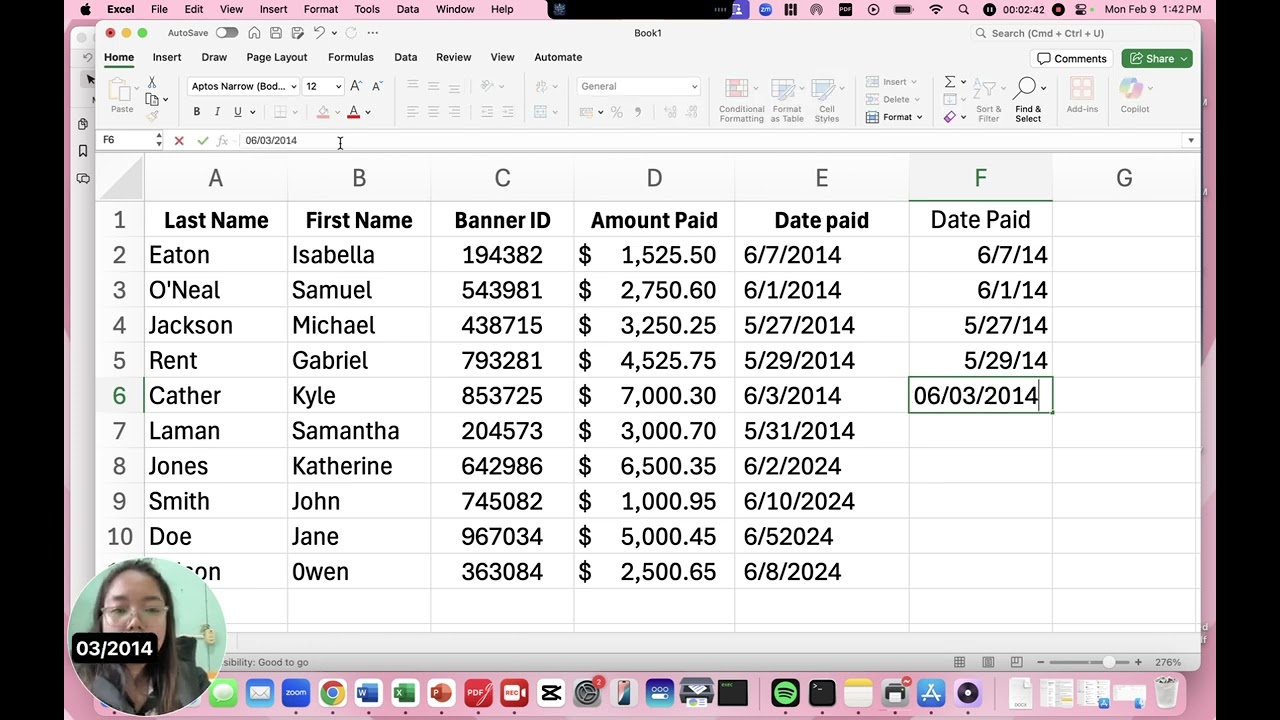The height and width of the screenshot is (720, 1280).
Task: Click the Home icon in title bar
Action: (x=254, y=33)
